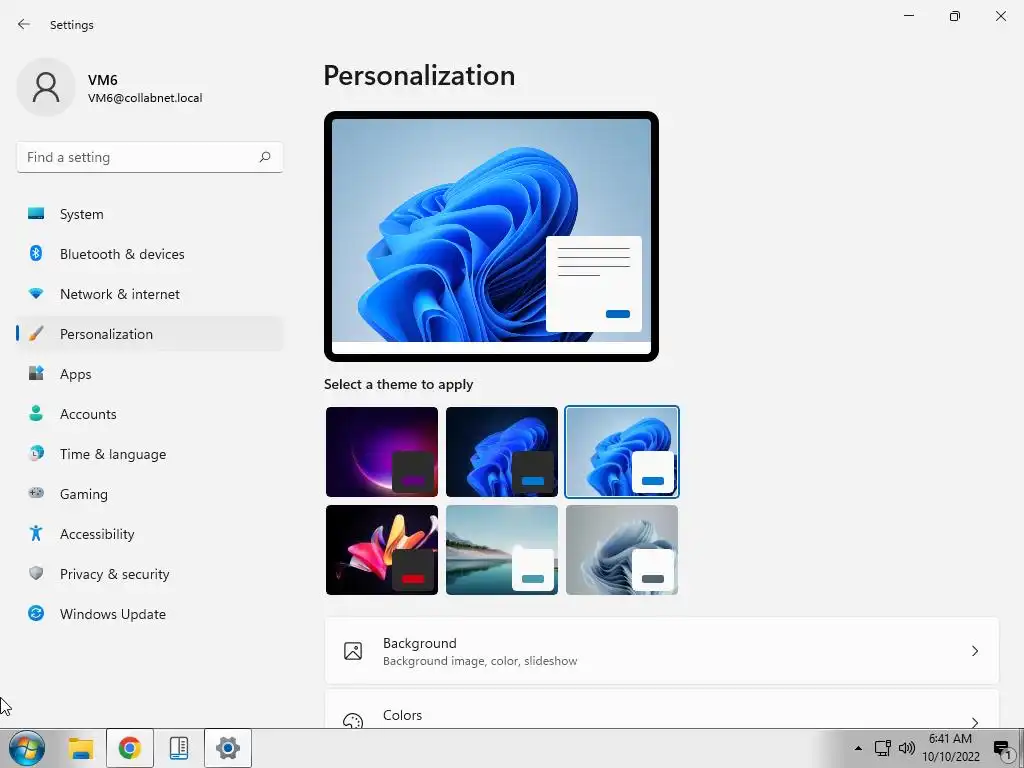This screenshot has height=768, width=1024.
Task: Show hidden tray icons arrow
Action: coord(858,748)
